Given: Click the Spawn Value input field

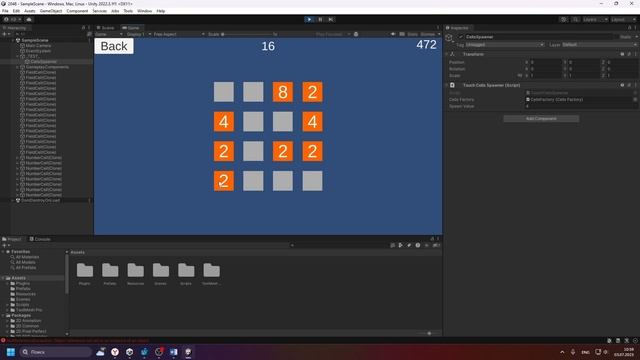Looking at the screenshot, I should [581, 106].
